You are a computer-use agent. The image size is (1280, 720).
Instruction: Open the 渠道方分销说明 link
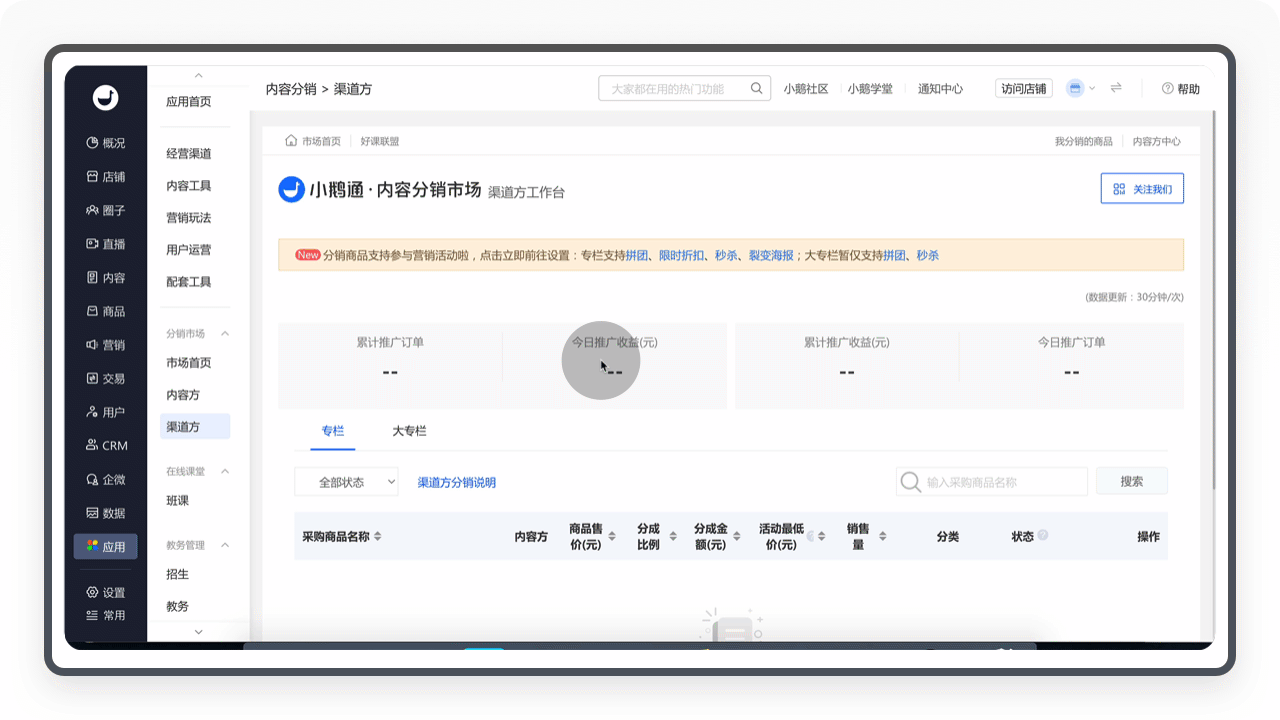(456, 483)
